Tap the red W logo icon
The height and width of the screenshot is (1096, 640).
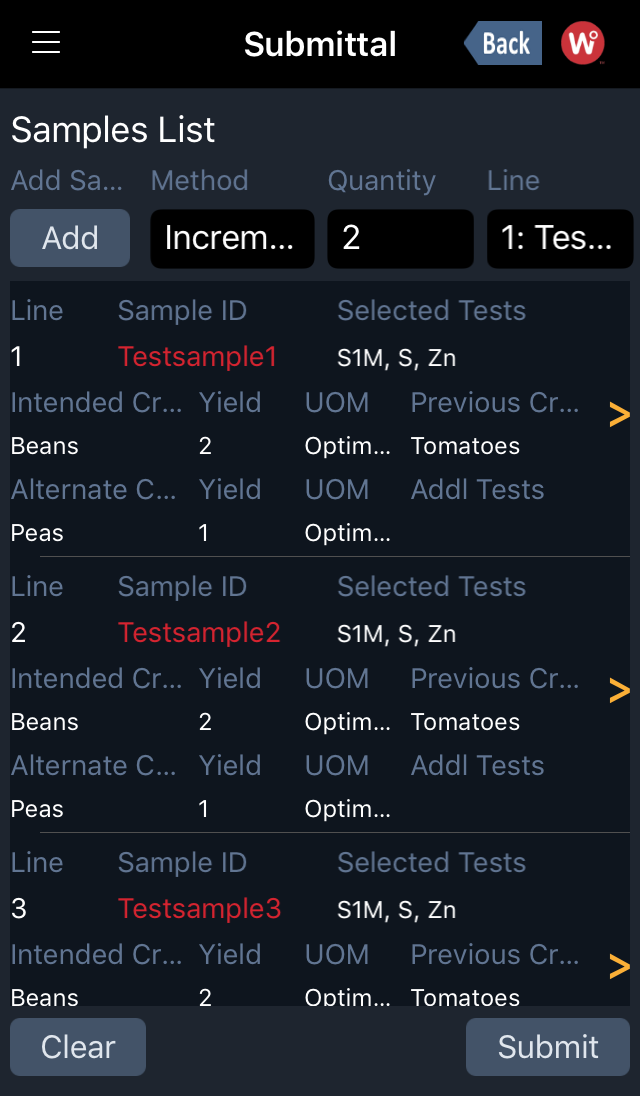(x=582, y=44)
